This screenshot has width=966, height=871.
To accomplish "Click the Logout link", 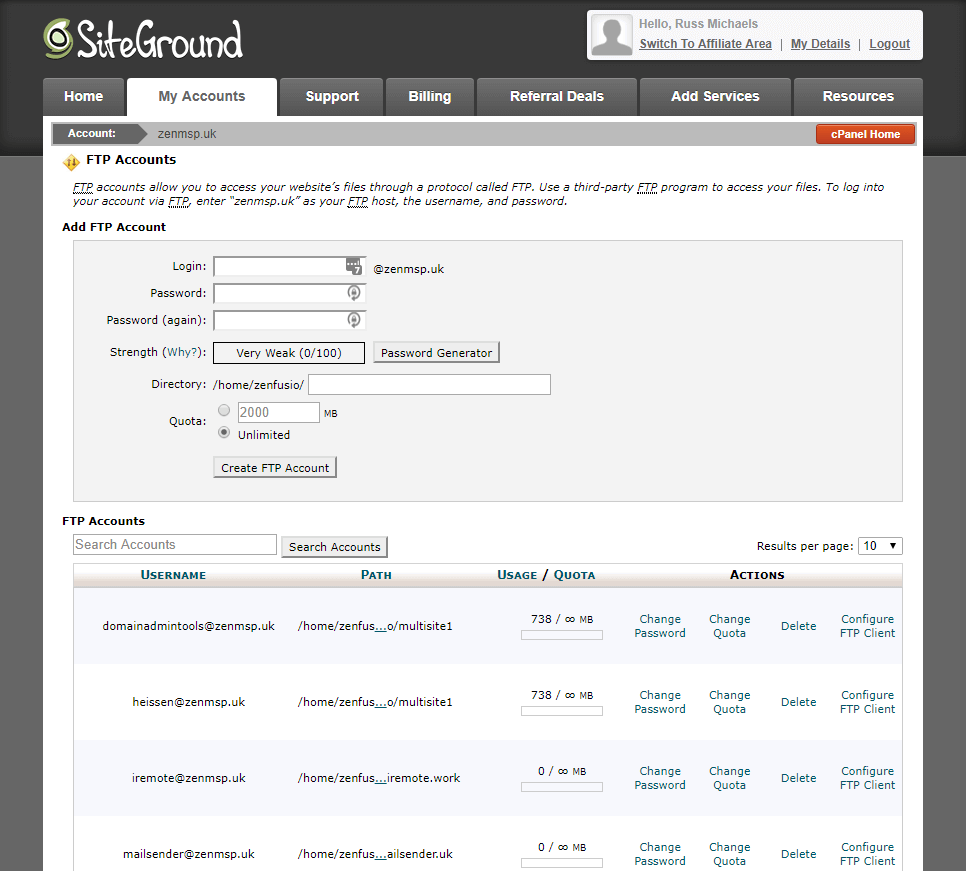I will [x=889, y=44].
